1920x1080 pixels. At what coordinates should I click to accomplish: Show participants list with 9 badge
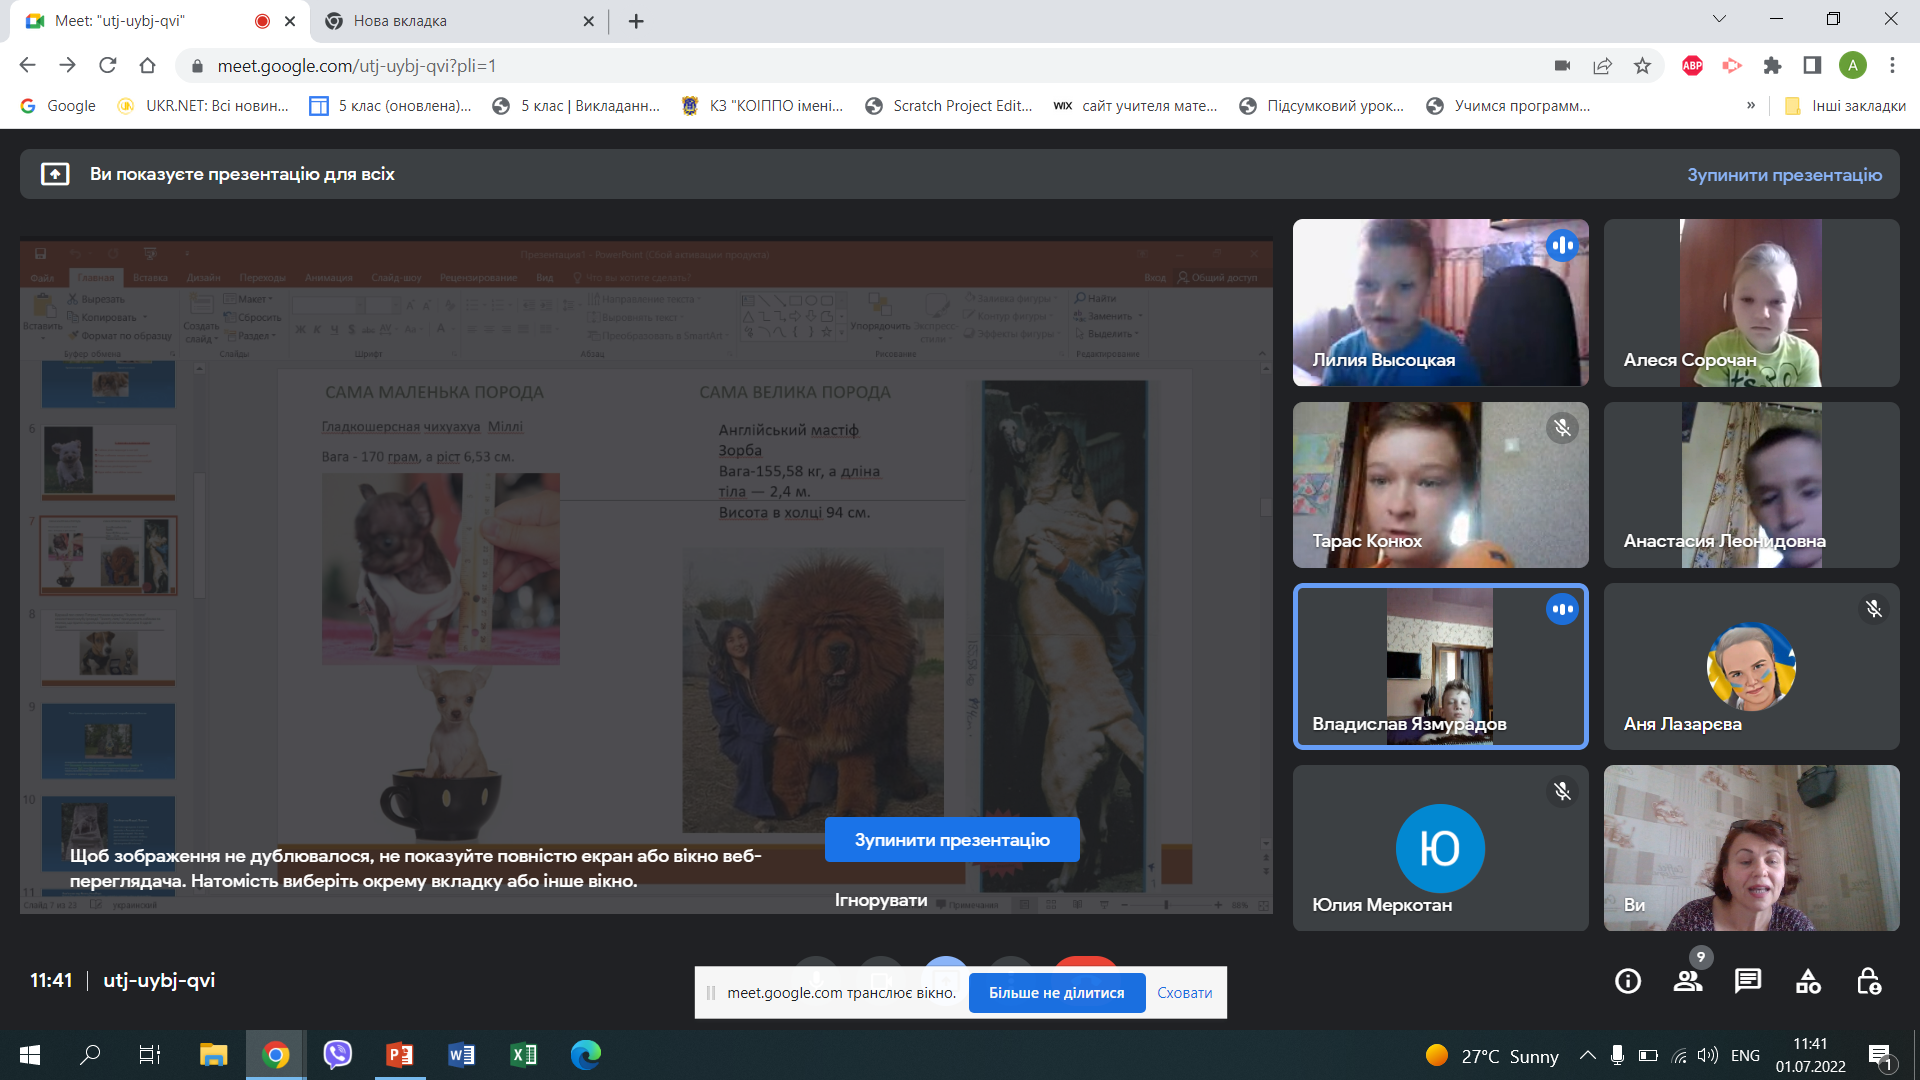click(x=1688, y=981)
